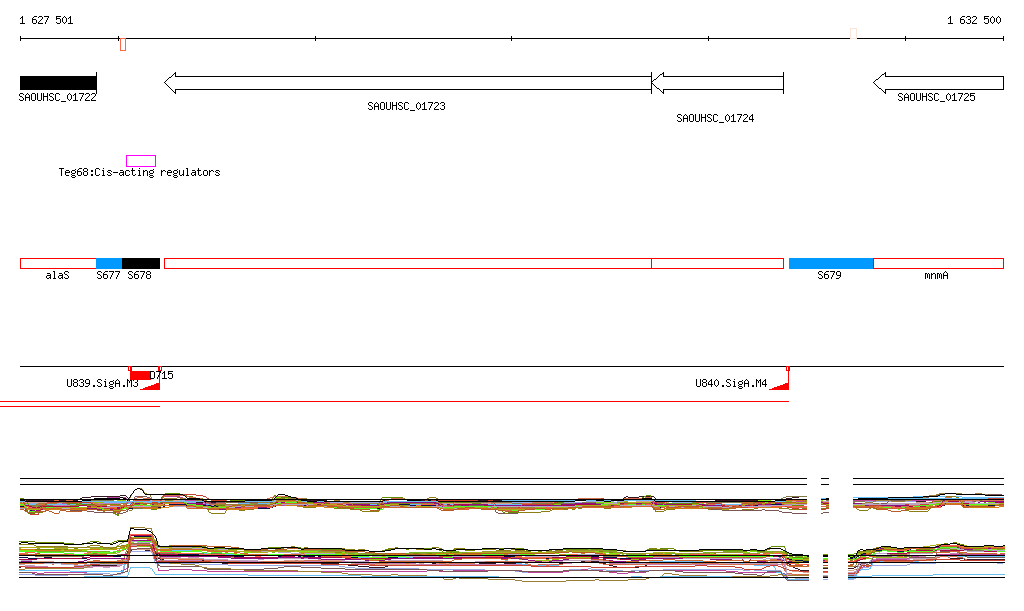Screen dimensions: 1024x611
Task: Click the Teg68:Cis-acting regulators label
Action: click(139, 172)
